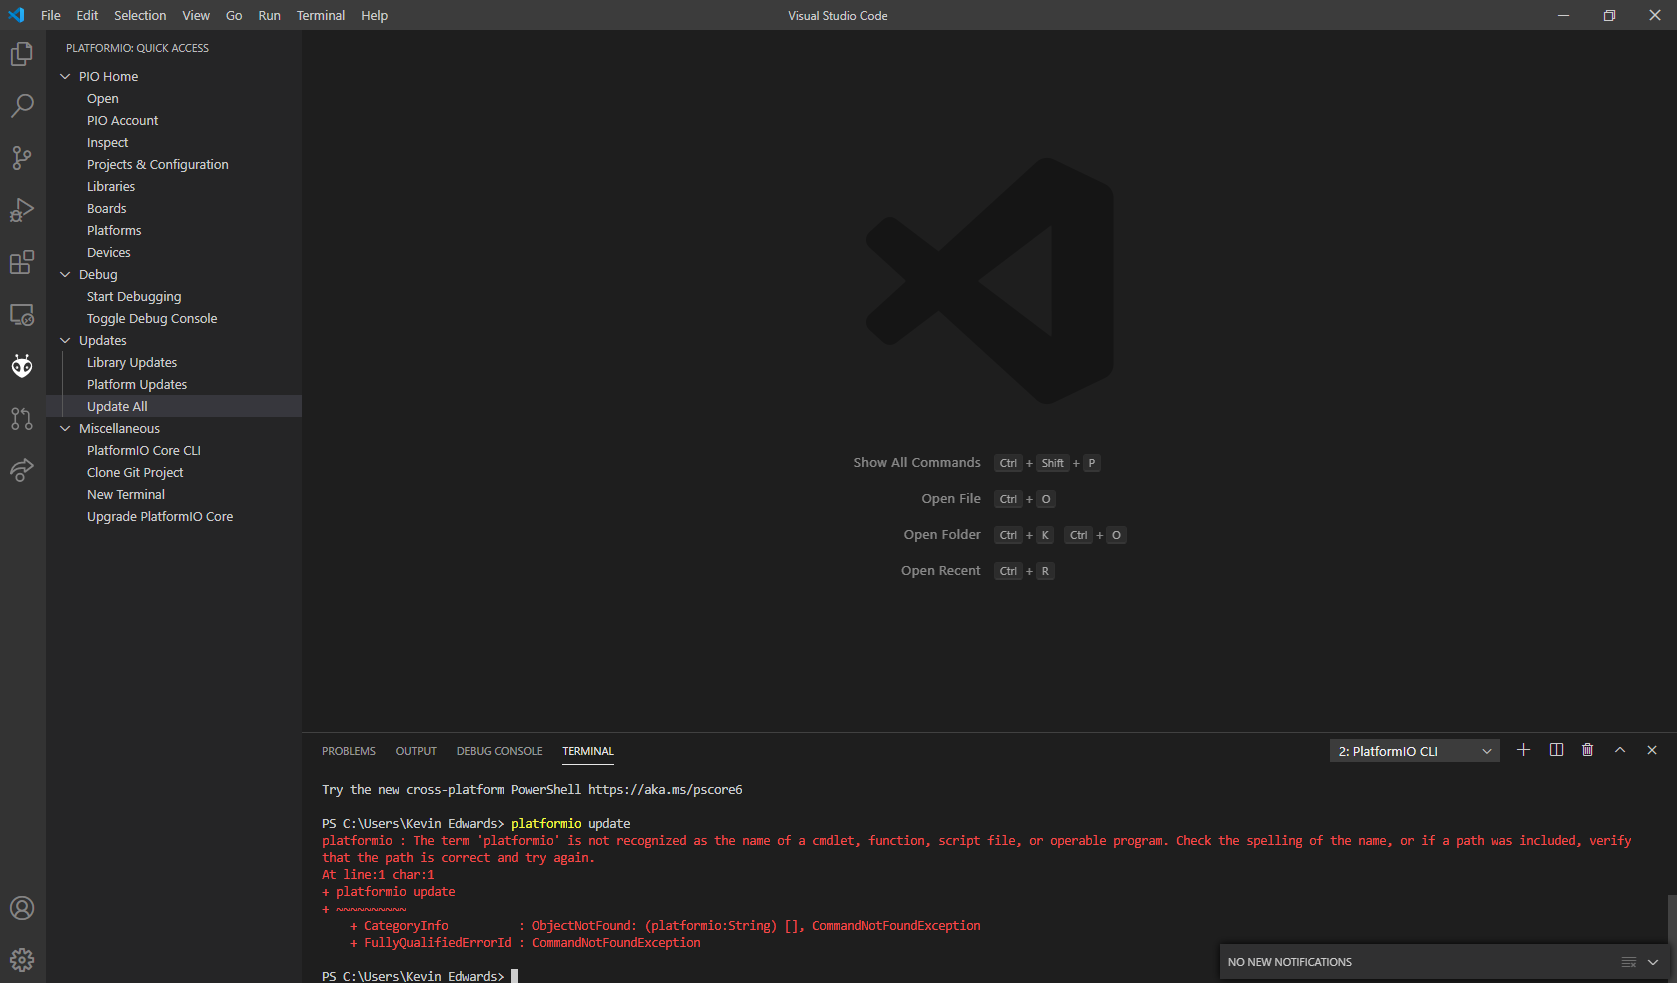
Task: Maximize the panel with up chevron
Action: tap(1620, 750)
